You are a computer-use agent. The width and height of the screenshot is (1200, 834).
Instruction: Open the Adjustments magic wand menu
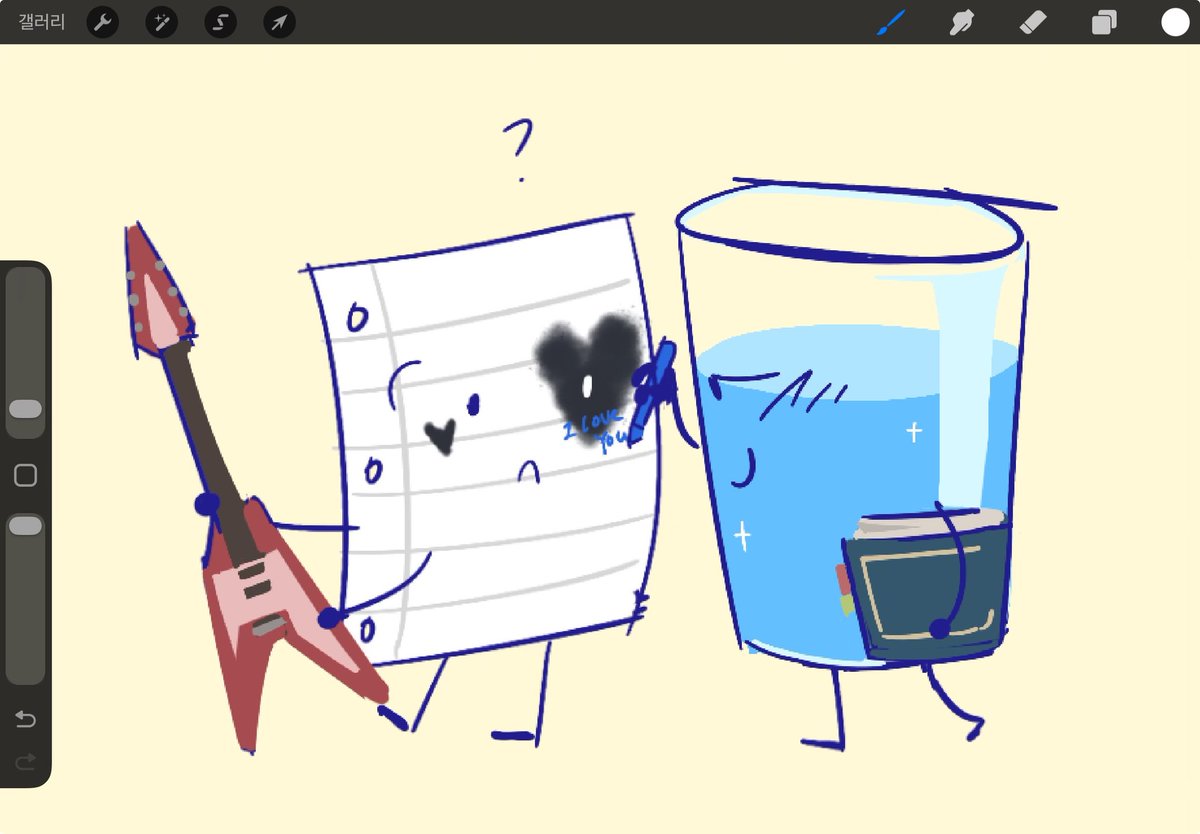coord(161,22)
